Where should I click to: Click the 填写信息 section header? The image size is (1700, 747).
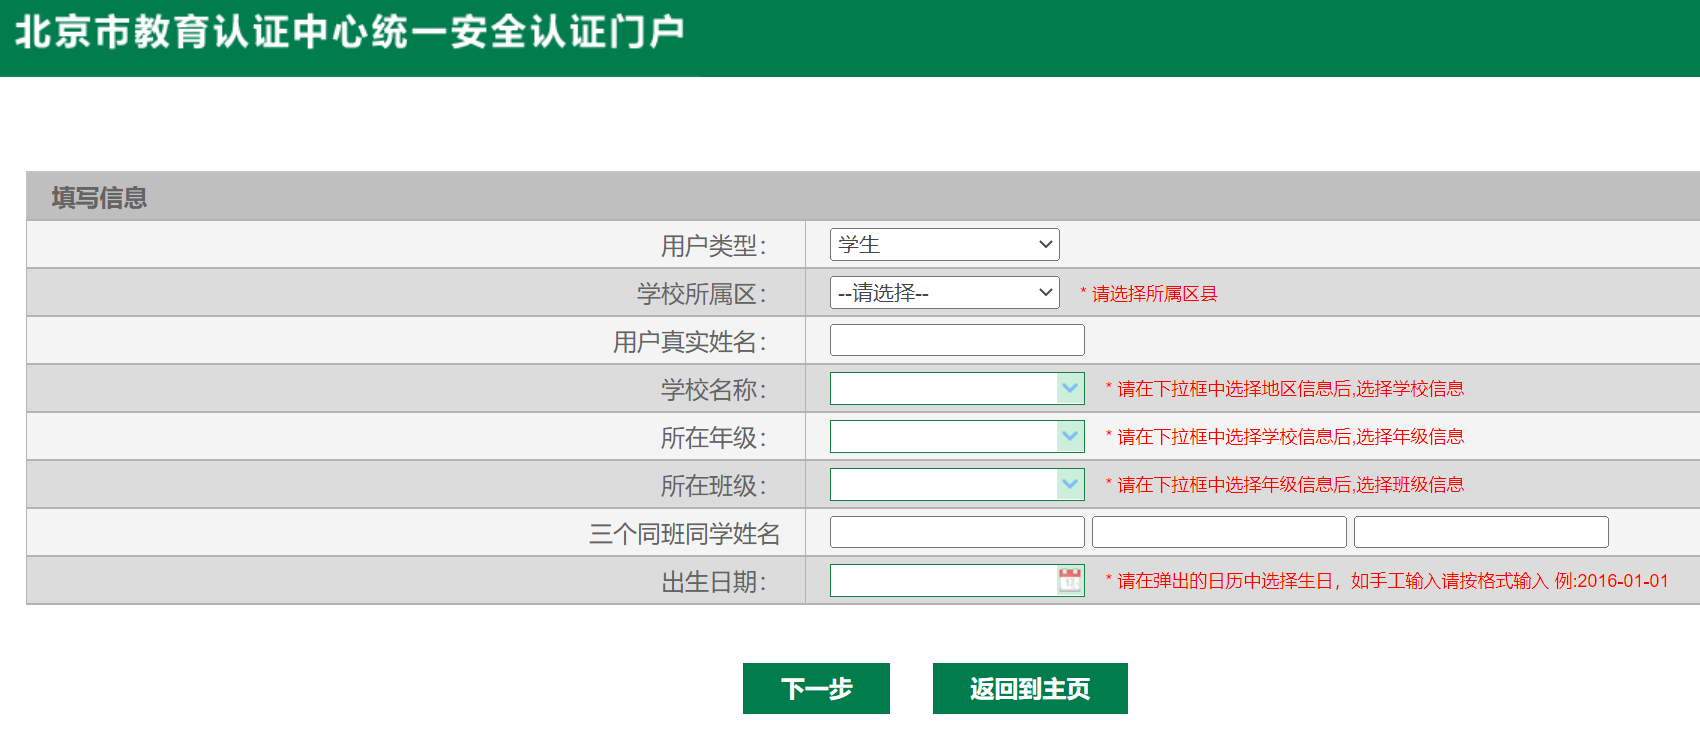[x=100, y=197]
